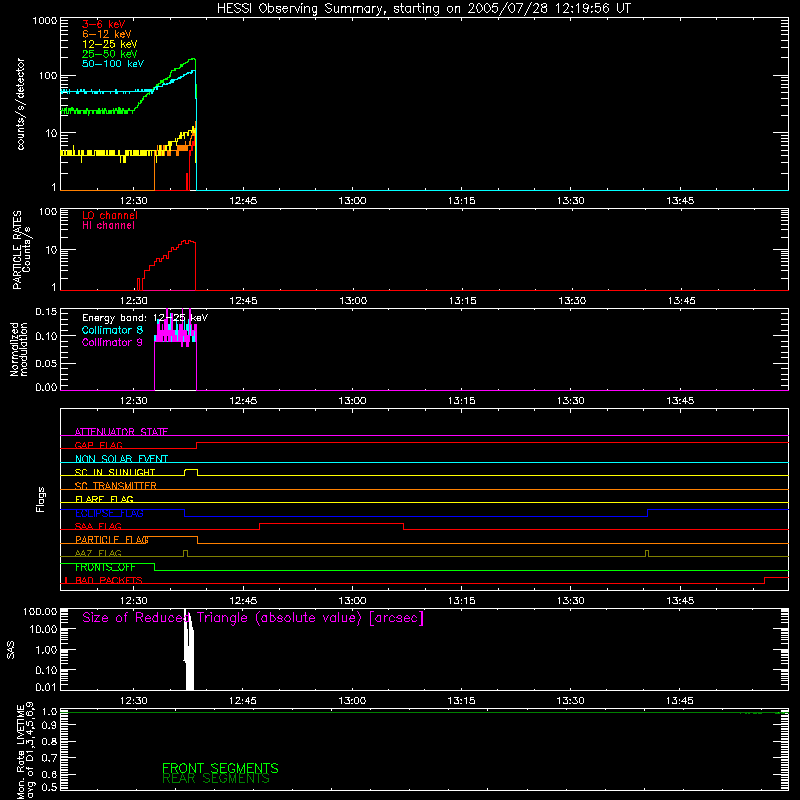The height and width of the screenshot is (800, 800).
Task: Select the SC_TRANSMITTER flag label
Action: 116,486
